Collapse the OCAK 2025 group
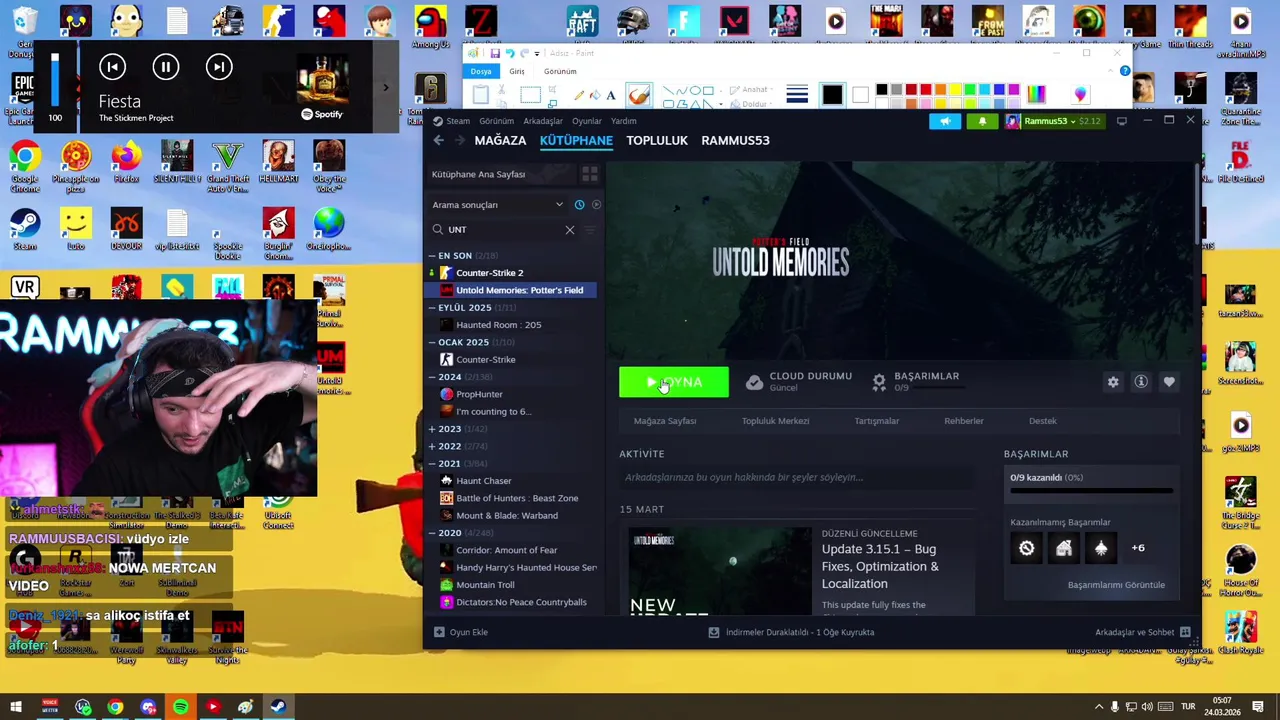The width and height of the screenshot is (1280, 720). click(x=432, y=342)
